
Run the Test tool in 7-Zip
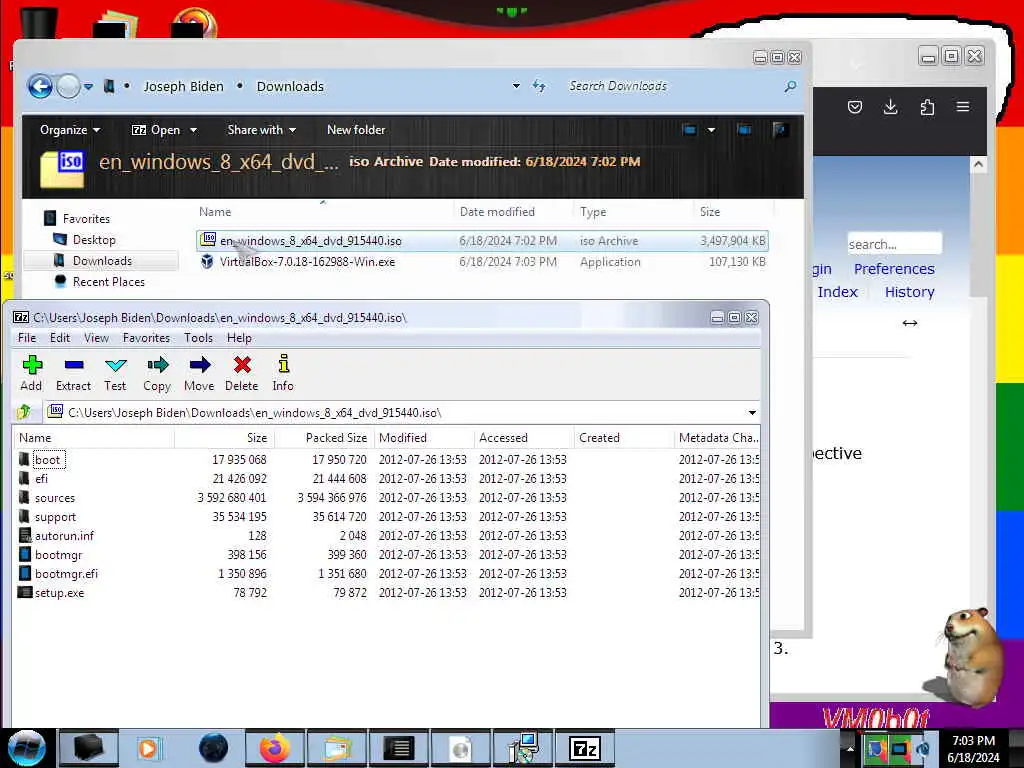116,373
